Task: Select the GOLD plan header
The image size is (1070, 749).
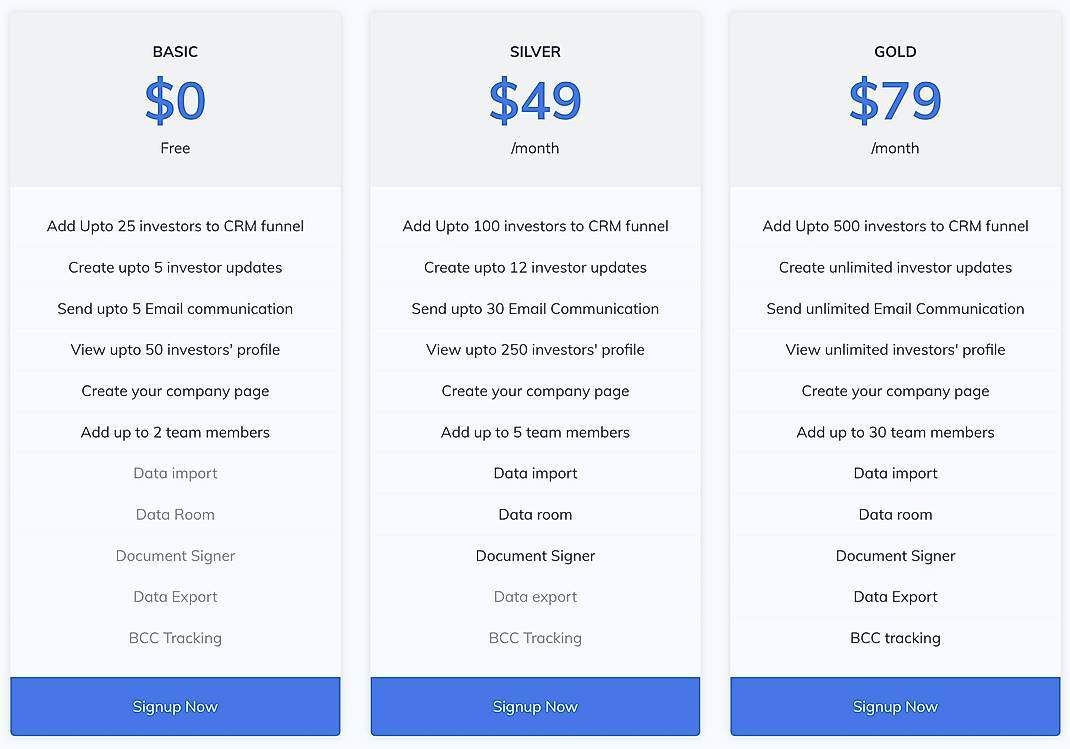Action: click(x=895, y=51)
